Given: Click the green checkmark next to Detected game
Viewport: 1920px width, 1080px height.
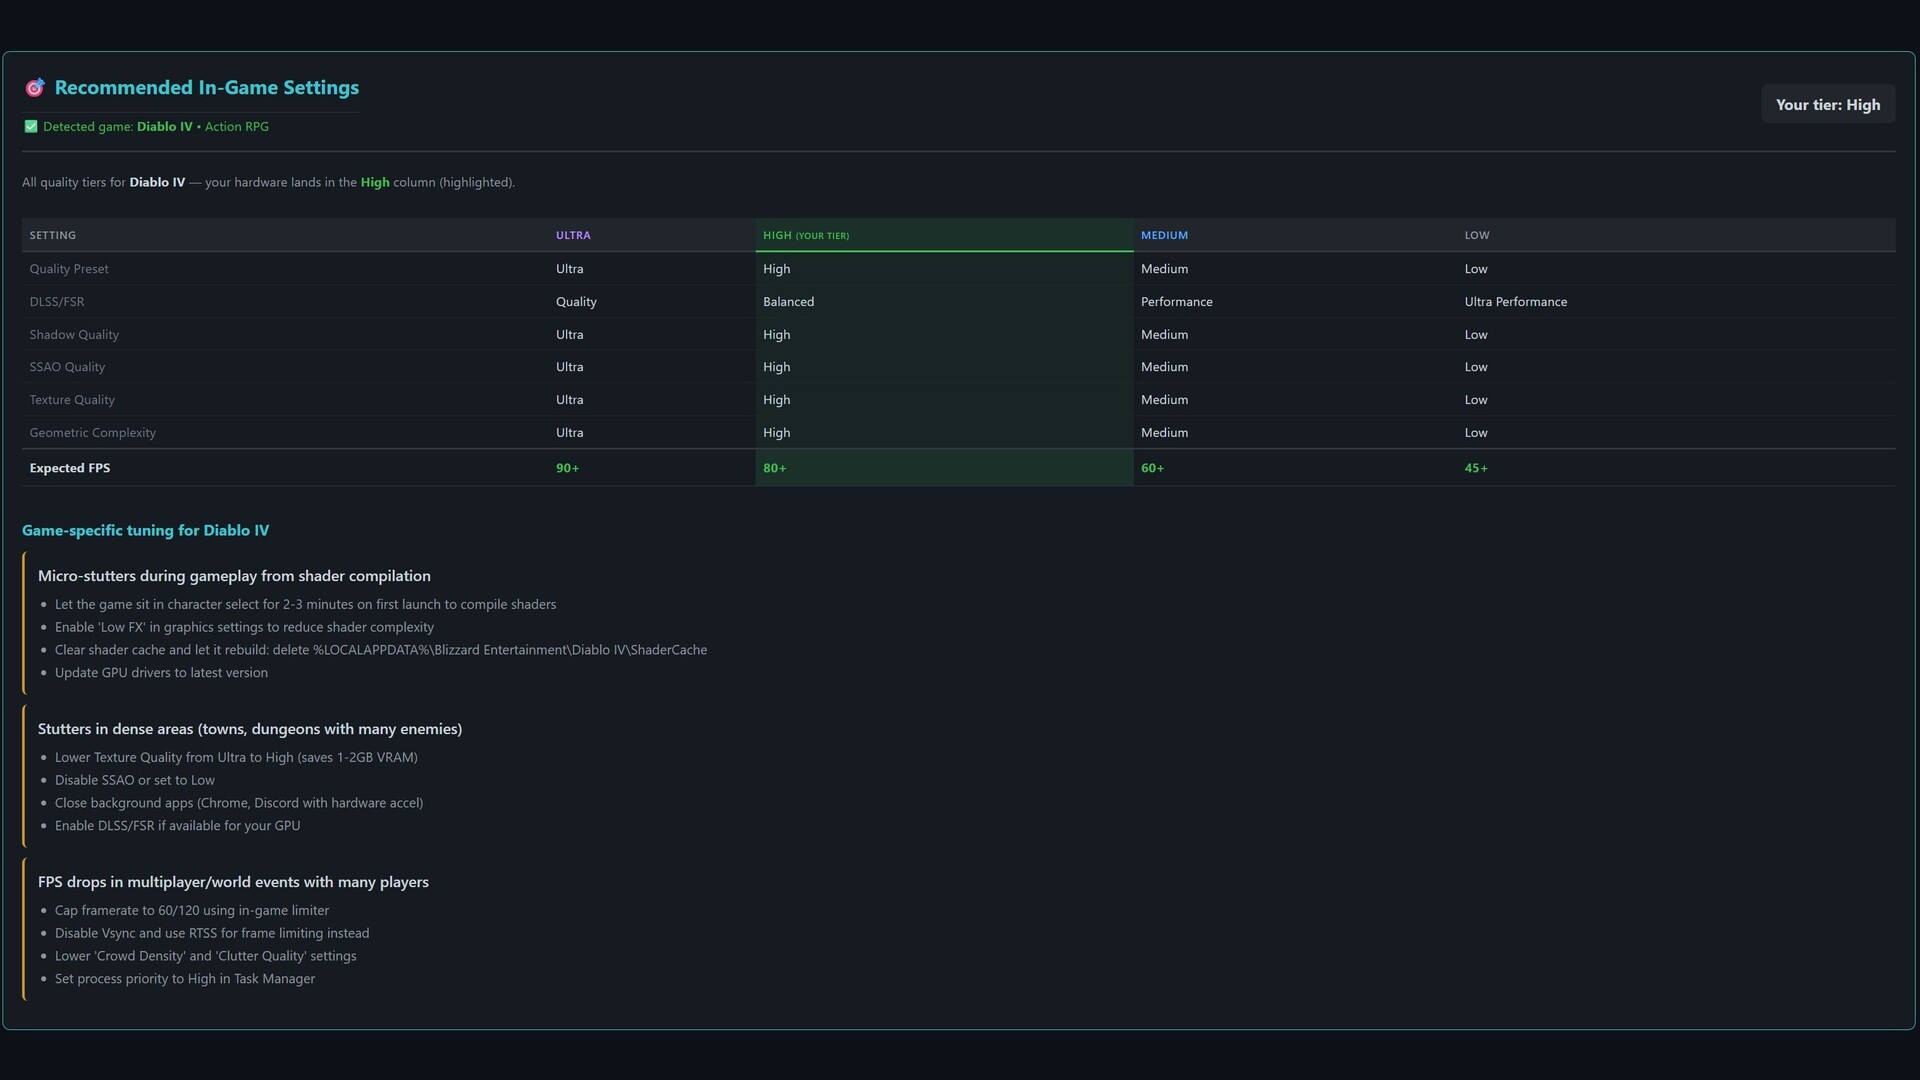Looking at the screenshot, I should 31,127.
